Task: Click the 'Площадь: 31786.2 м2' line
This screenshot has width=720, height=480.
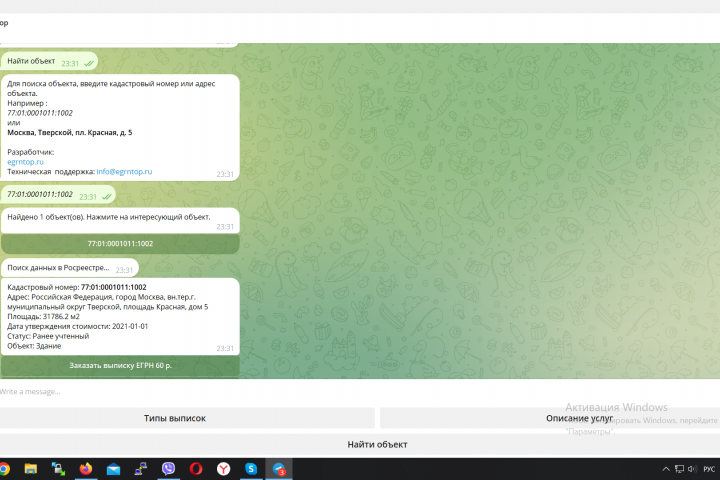Action: pos(43,316)
